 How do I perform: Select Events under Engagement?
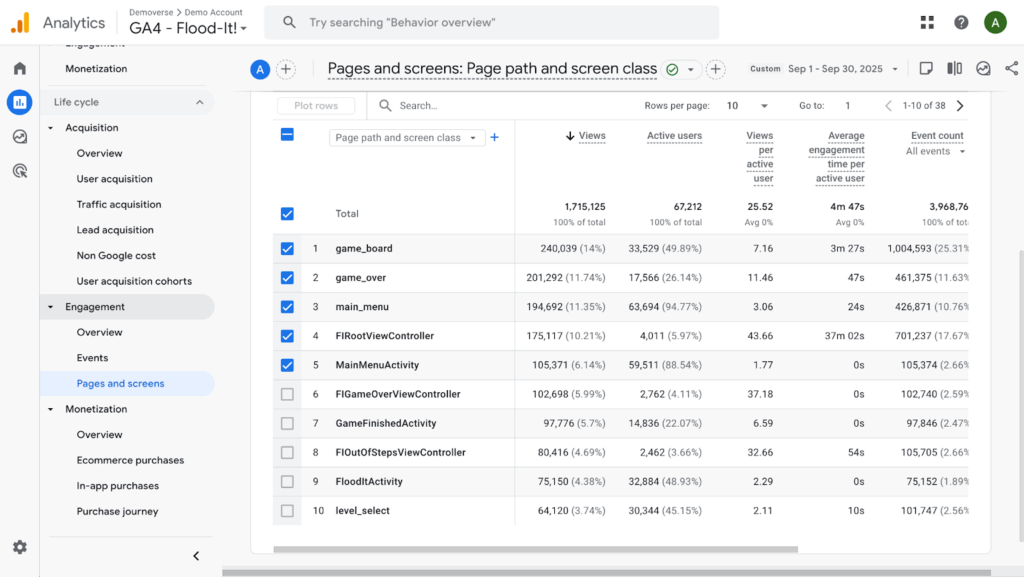[x=92, y=358]
